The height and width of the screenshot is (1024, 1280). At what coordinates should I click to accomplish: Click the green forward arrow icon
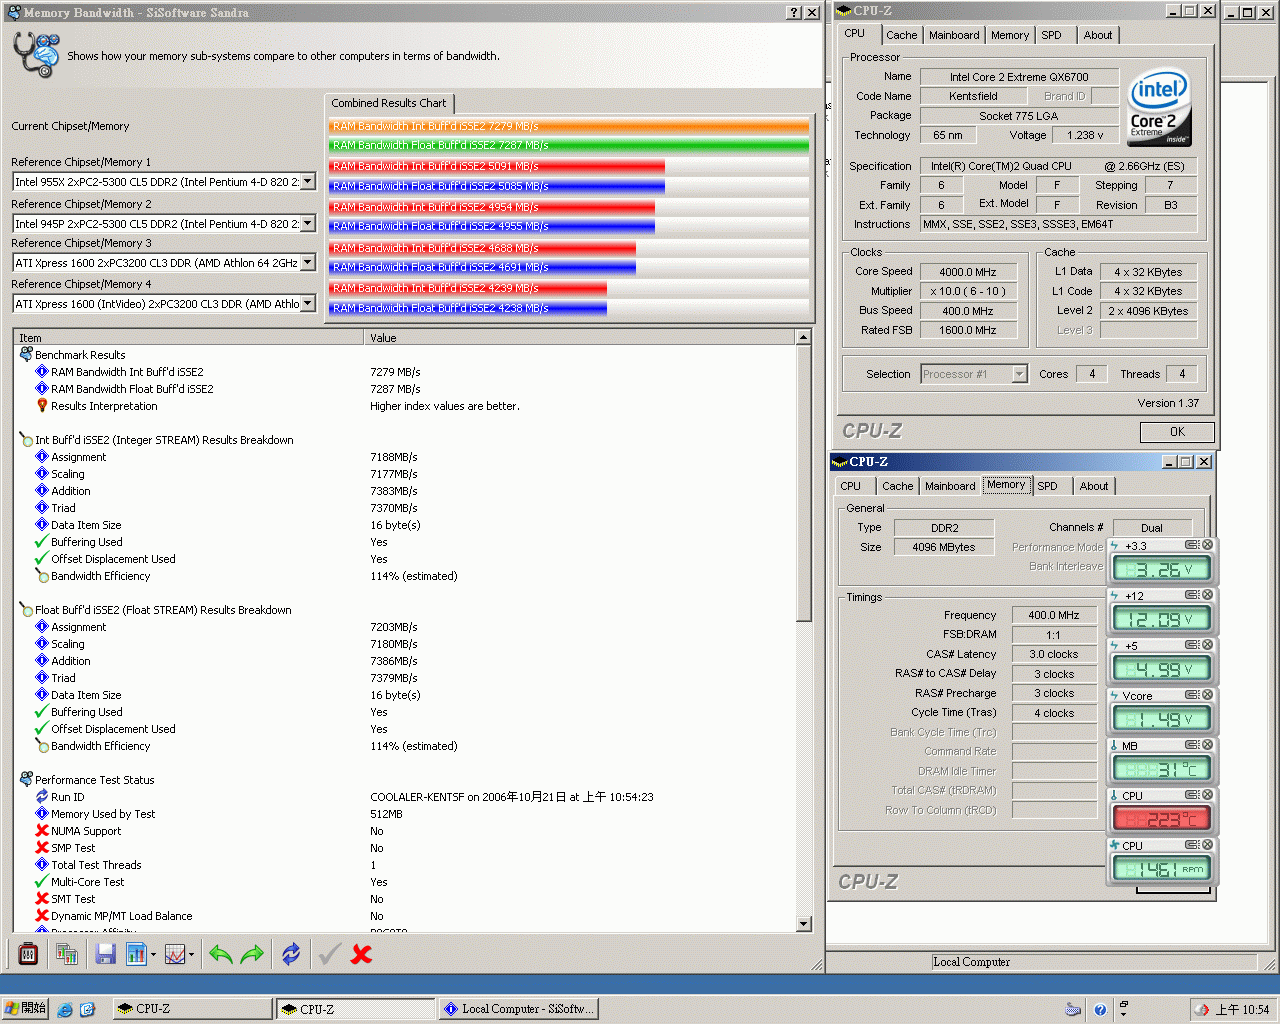point(252,954)
